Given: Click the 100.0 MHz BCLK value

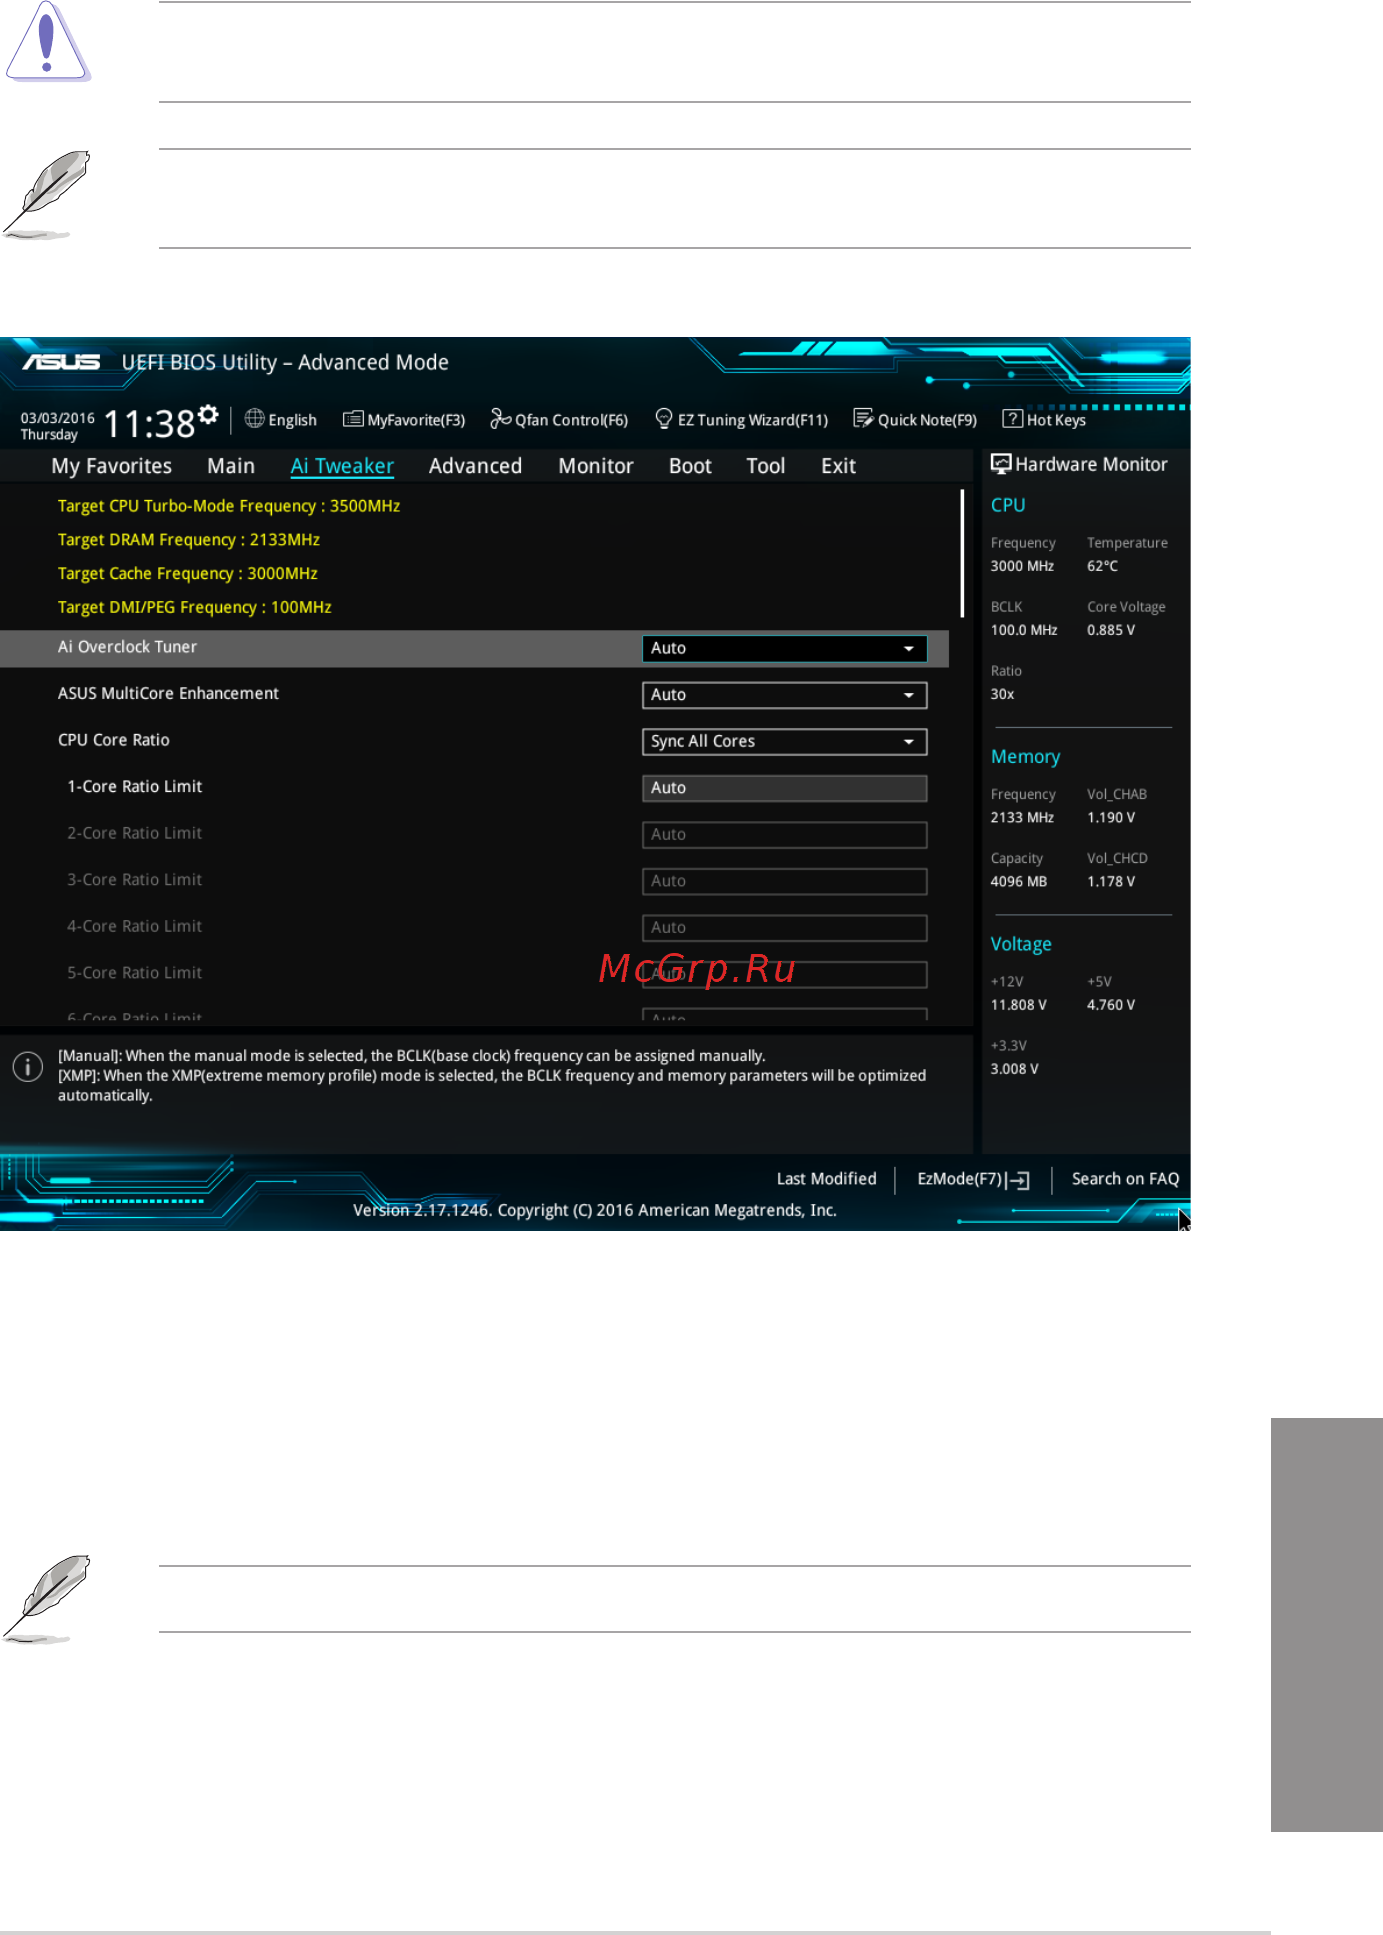Looking at the screenshot, I should coord(1024,630).
